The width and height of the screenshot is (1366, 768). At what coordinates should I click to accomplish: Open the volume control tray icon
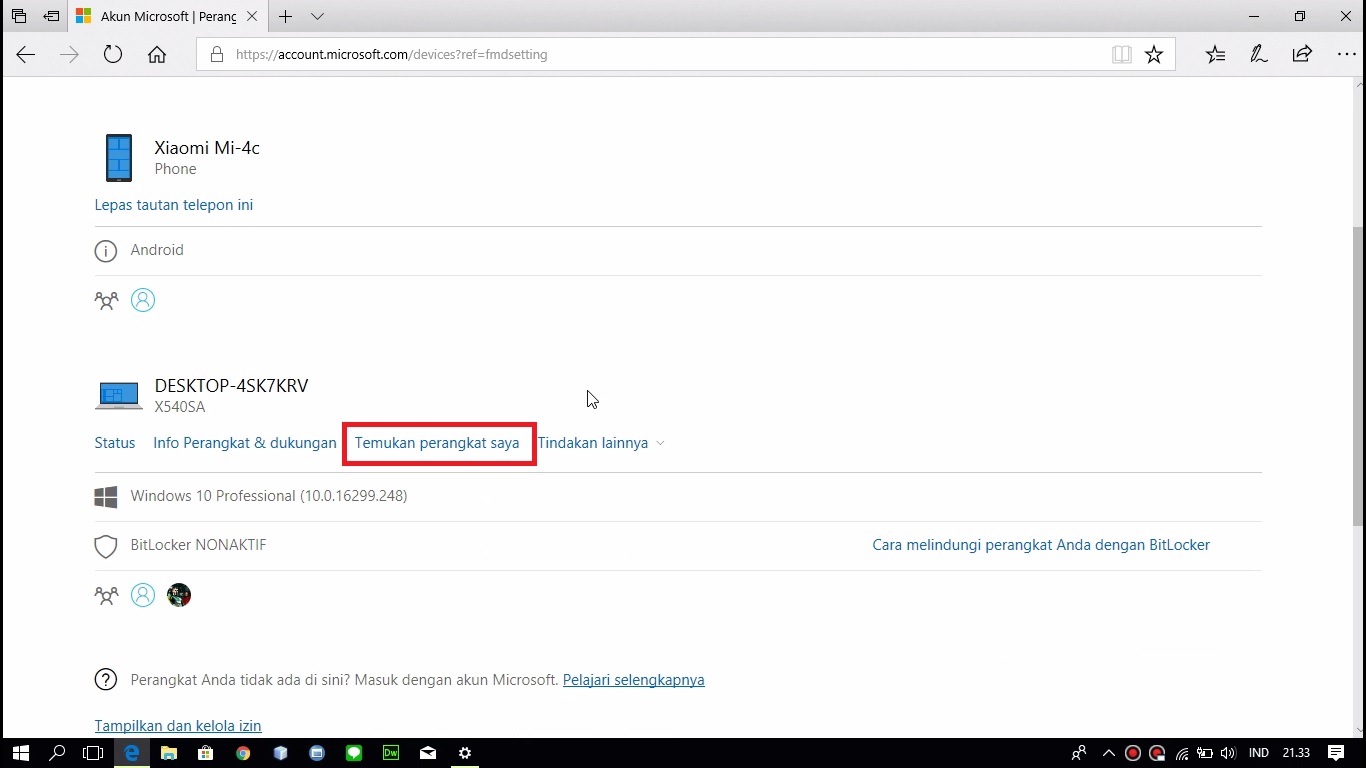(x=1228, y=753)
